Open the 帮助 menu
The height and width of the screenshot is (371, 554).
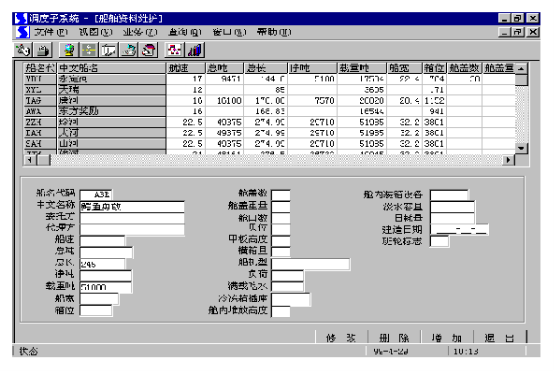click(274, 33)
